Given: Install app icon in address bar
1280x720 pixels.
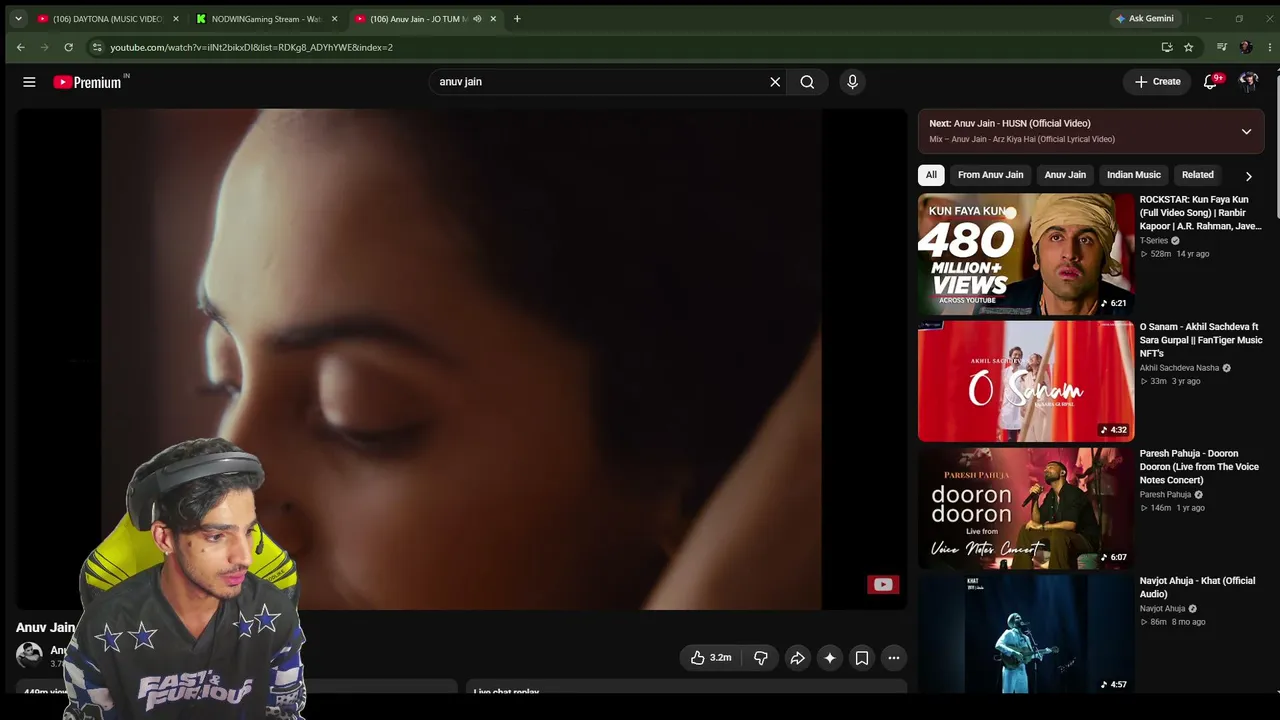Looking at the screenshot, I should 1167,47.
